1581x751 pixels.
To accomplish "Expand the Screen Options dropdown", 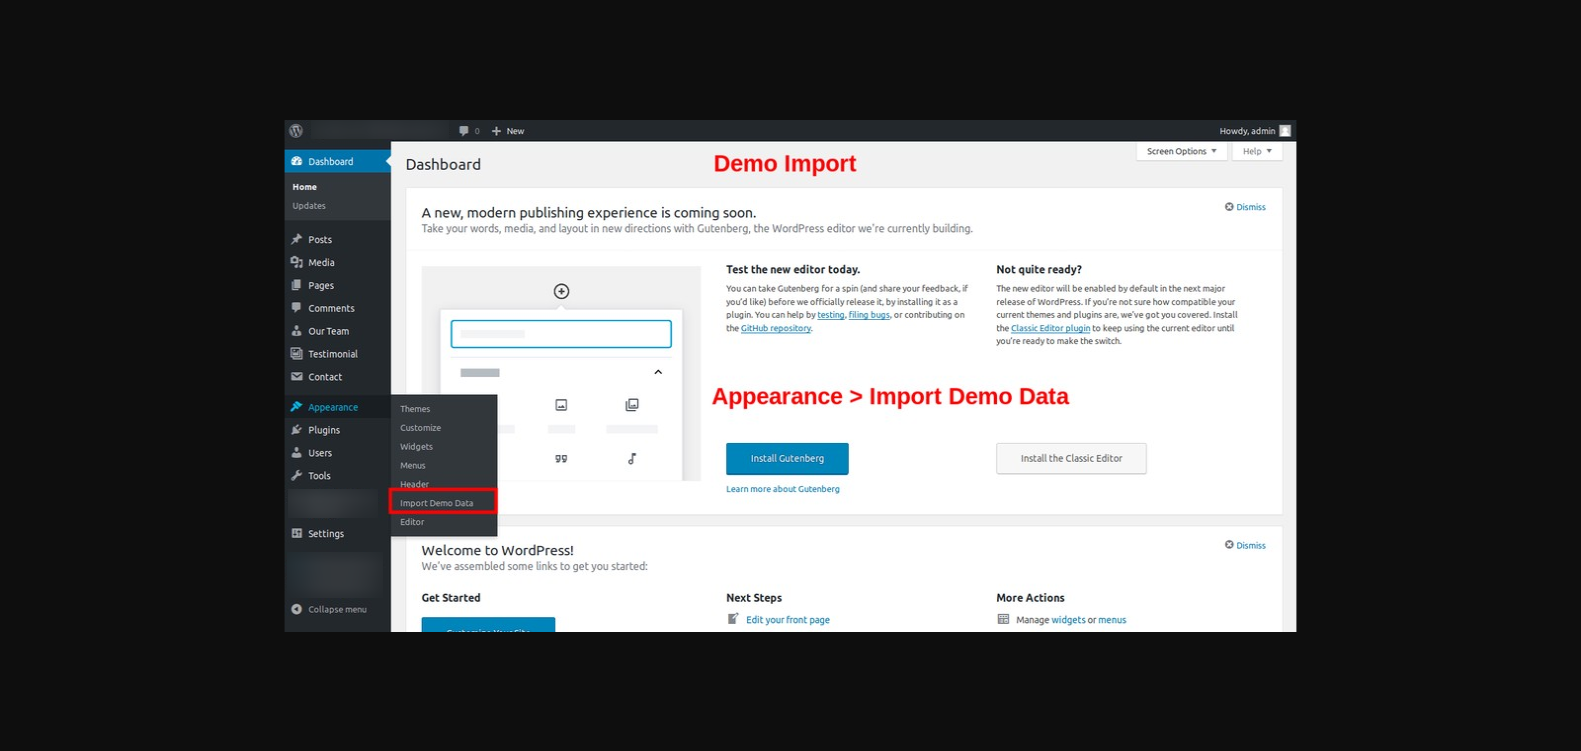I will point(1181,152).
